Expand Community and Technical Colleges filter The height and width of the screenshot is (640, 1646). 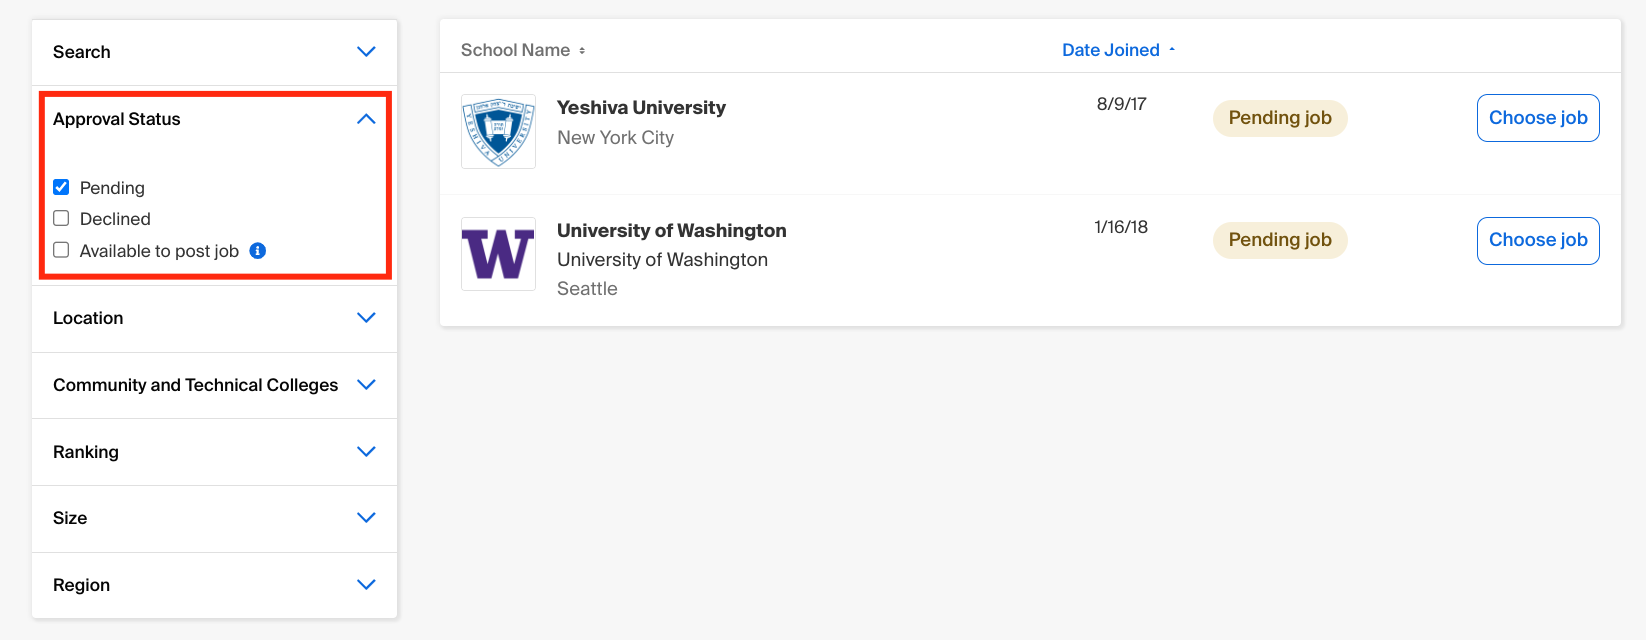click(x=366, y=385)
